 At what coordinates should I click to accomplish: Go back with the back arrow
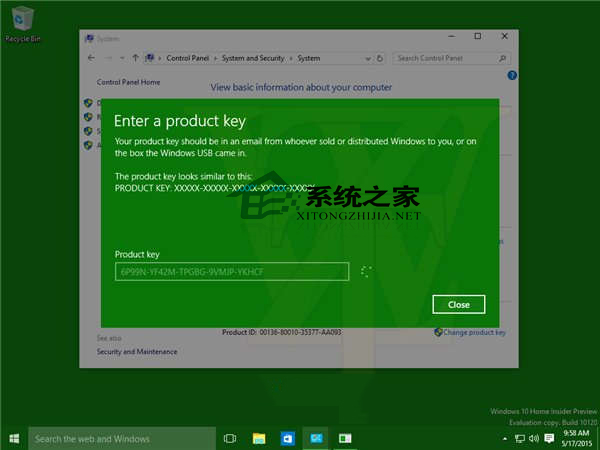(x=91, y=58)
